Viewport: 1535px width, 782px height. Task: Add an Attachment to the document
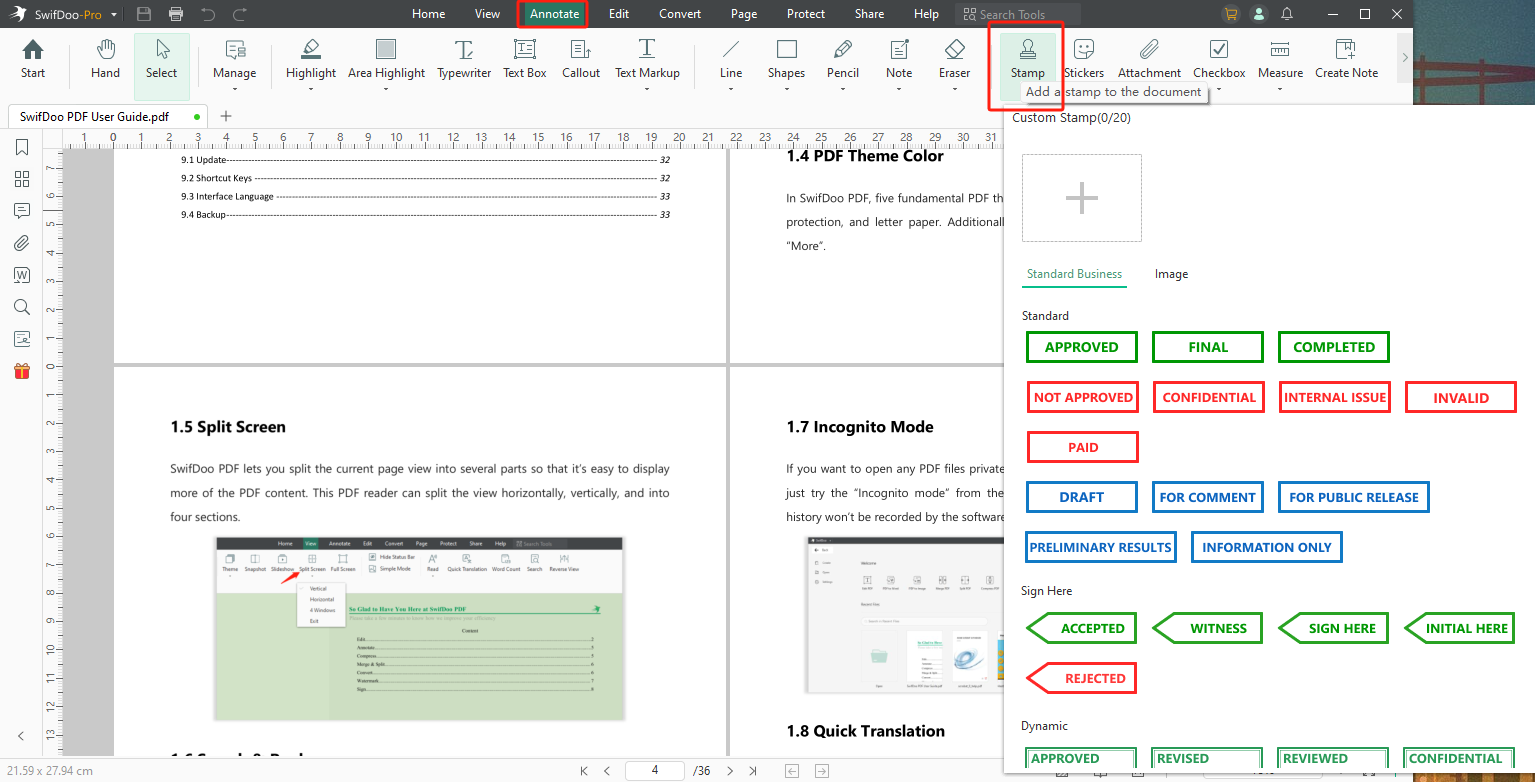coord(1149,59)
